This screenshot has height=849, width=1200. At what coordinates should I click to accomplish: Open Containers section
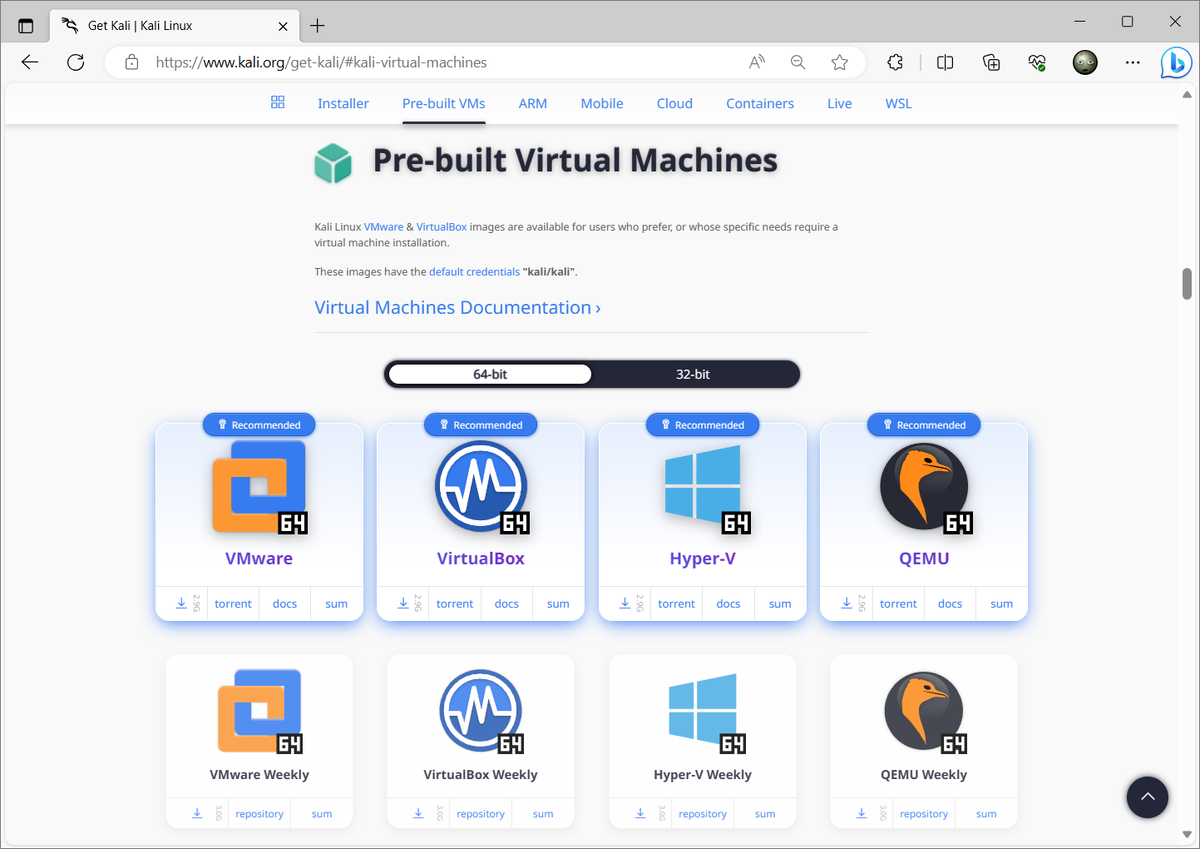tap(760, 103)
